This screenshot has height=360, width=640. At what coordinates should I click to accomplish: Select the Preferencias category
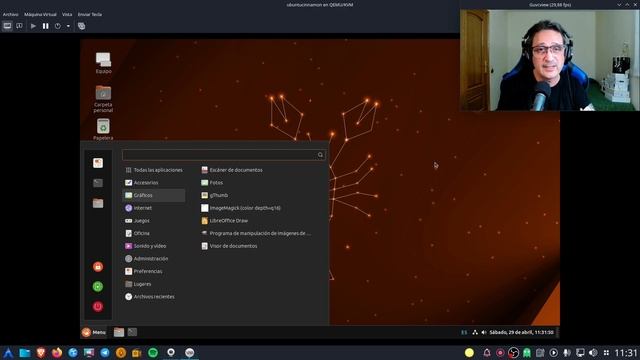point(154,271)
